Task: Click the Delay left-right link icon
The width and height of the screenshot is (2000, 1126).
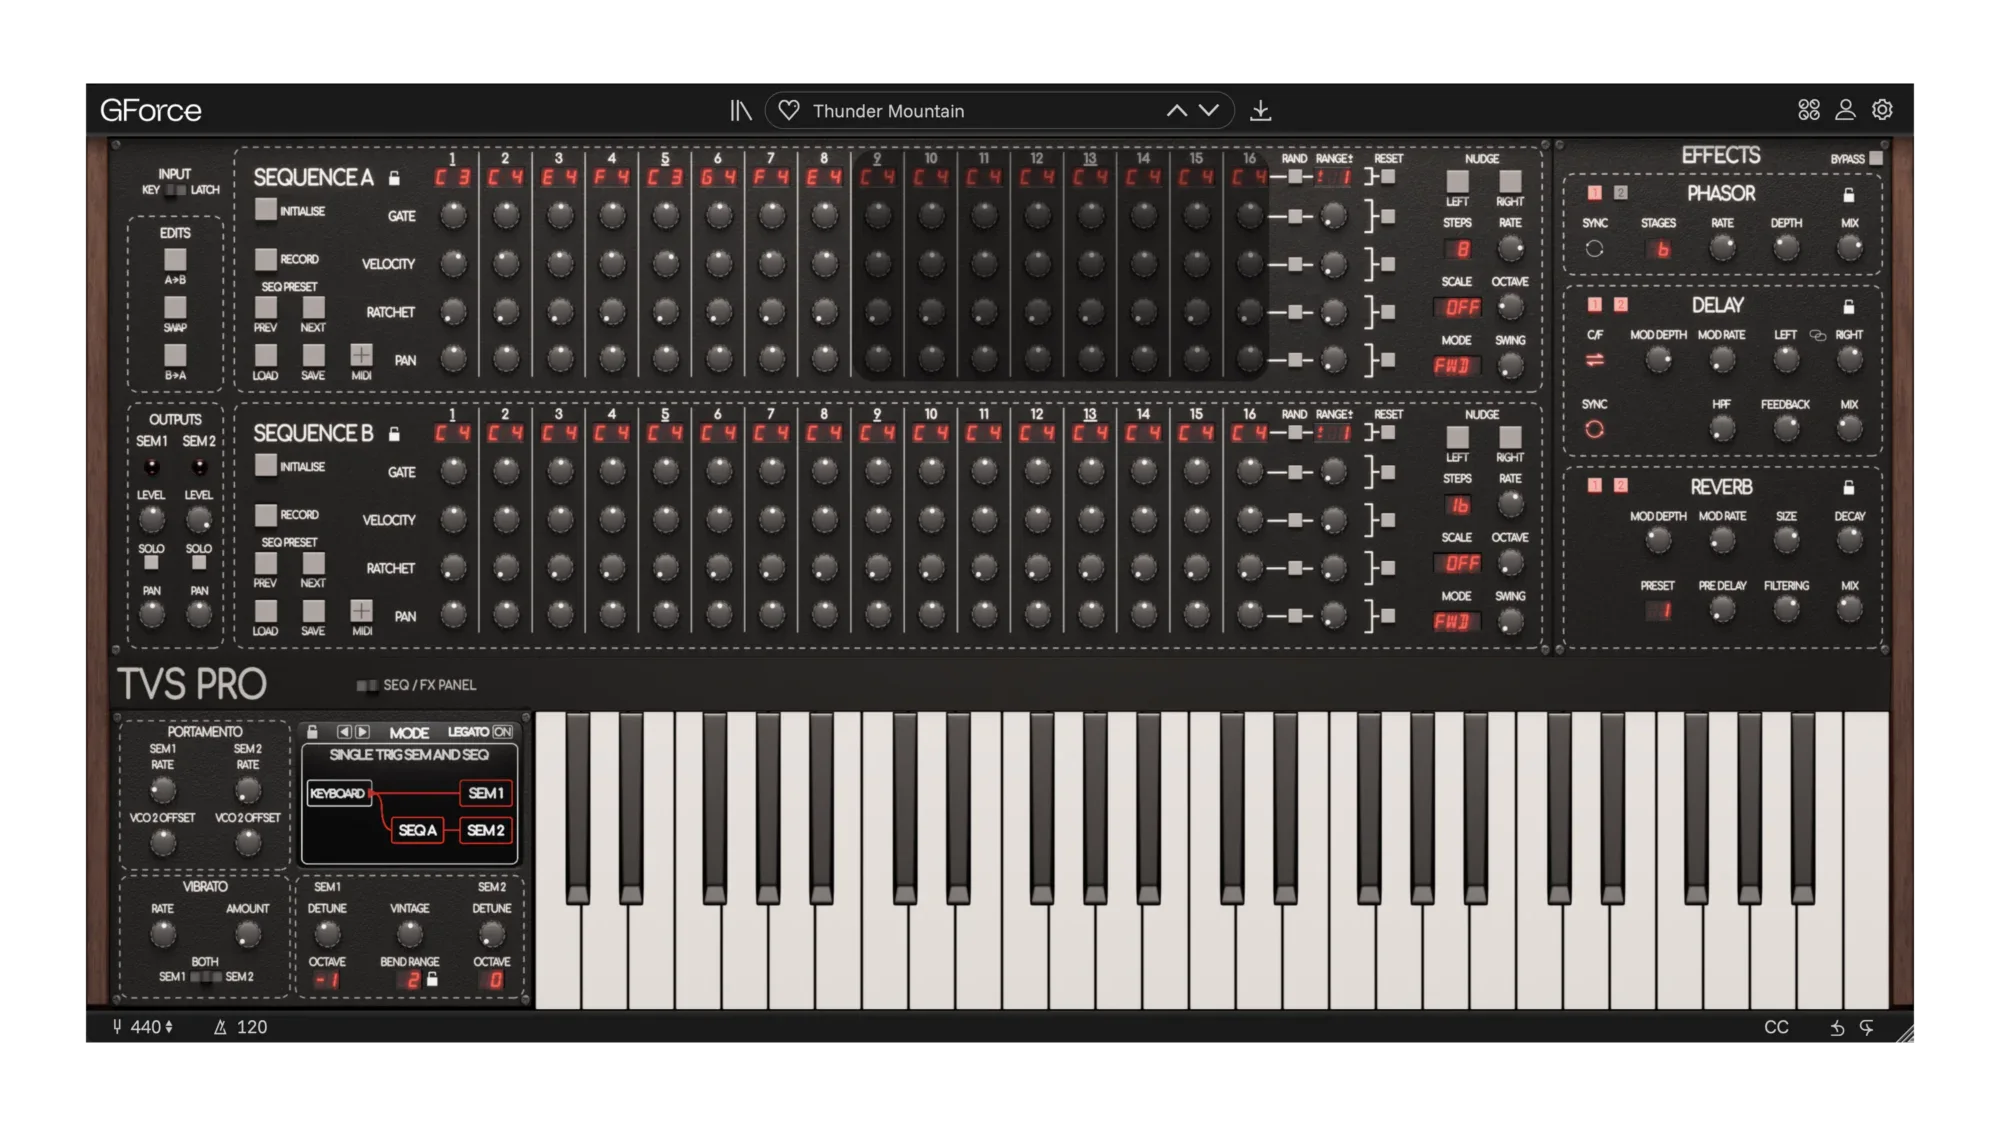Action: pyautogui.click(x=1818, y=336)
